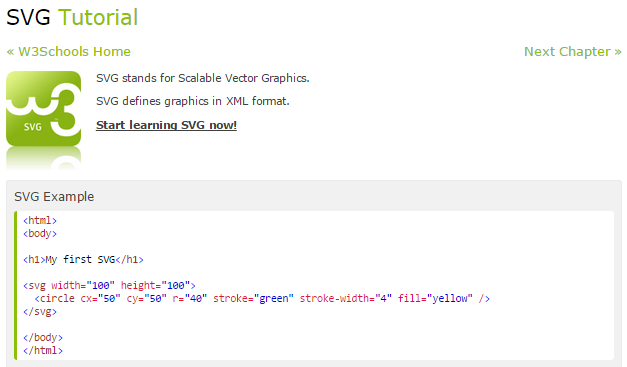This screenshot has height=367, width=627.
Task: Click the SVG Example heading
Action: (x=54, y=197)
